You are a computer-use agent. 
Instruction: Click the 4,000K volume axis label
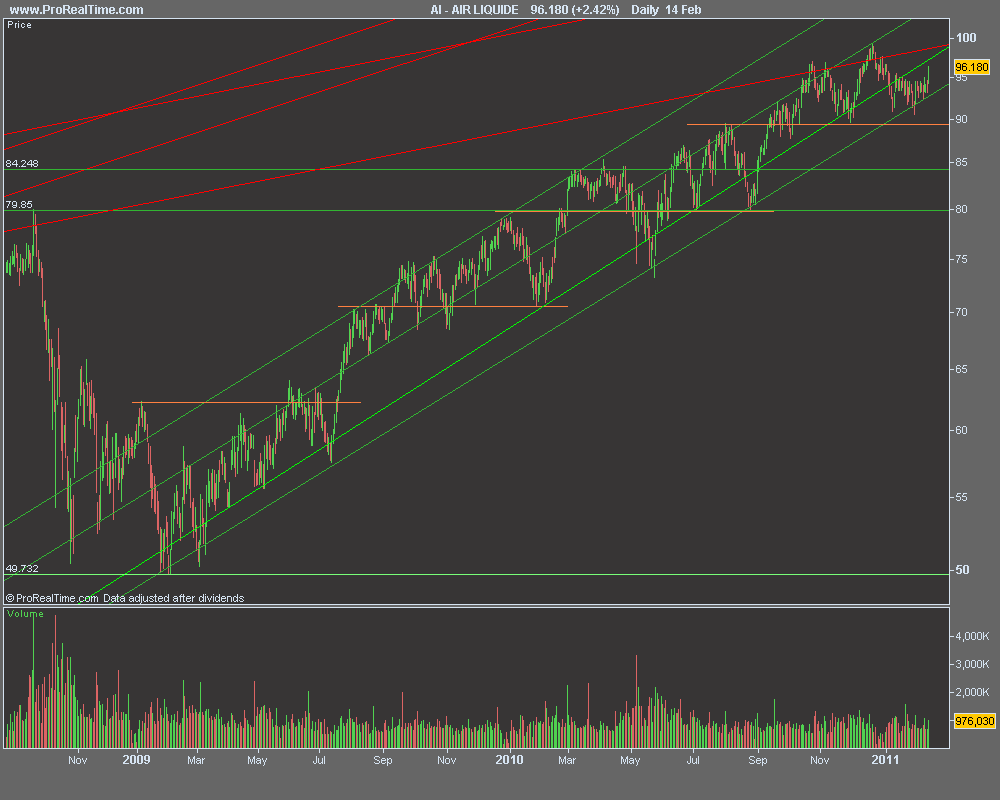[x=972, y=636]
